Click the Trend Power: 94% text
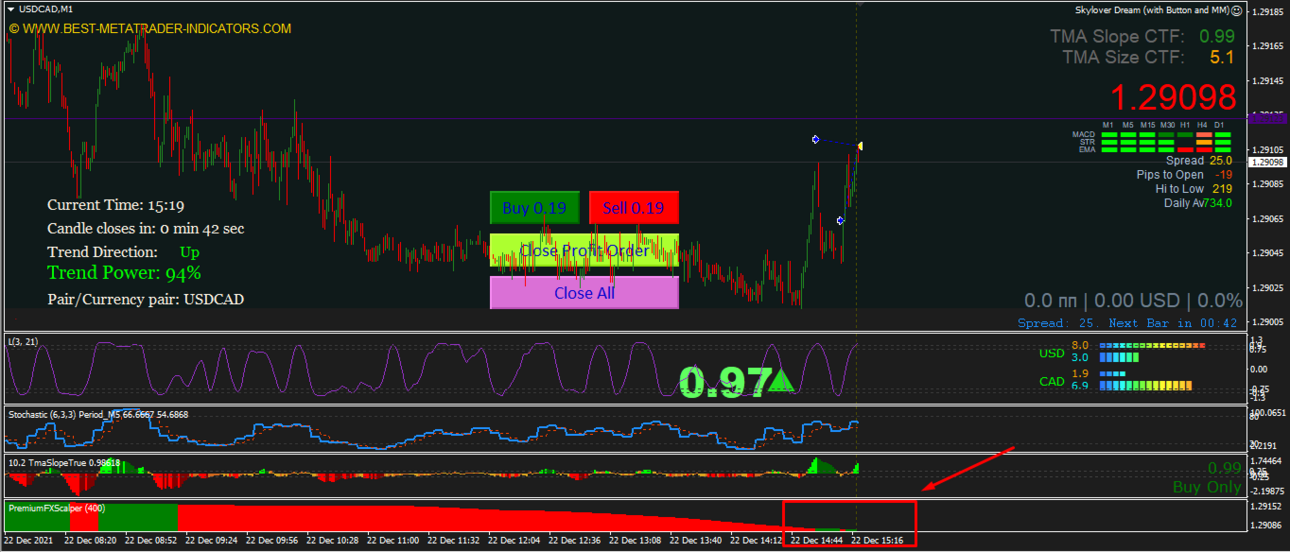Screen dimensions: 1290x552 [x=124, y=273]
